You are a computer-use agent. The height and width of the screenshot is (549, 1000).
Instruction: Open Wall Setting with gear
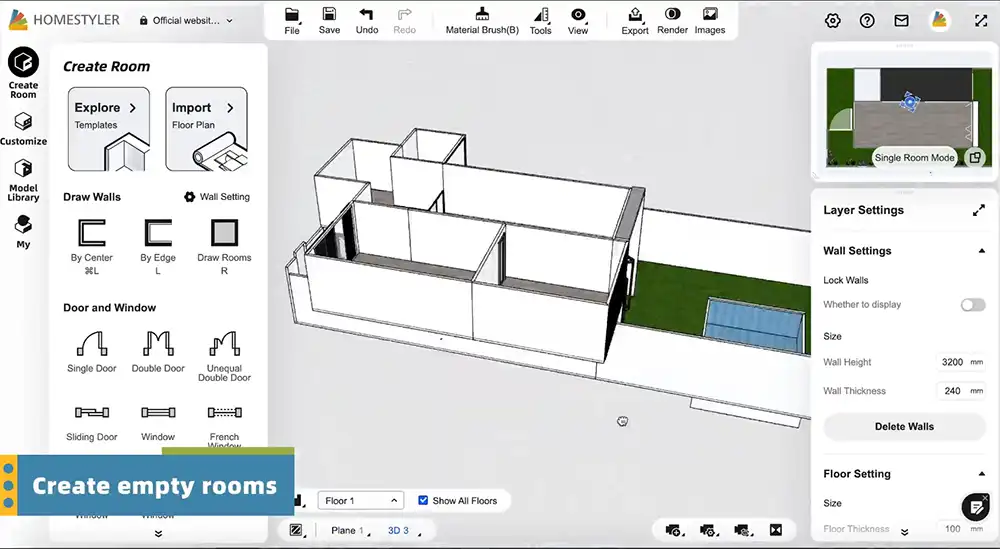(217, 197)
